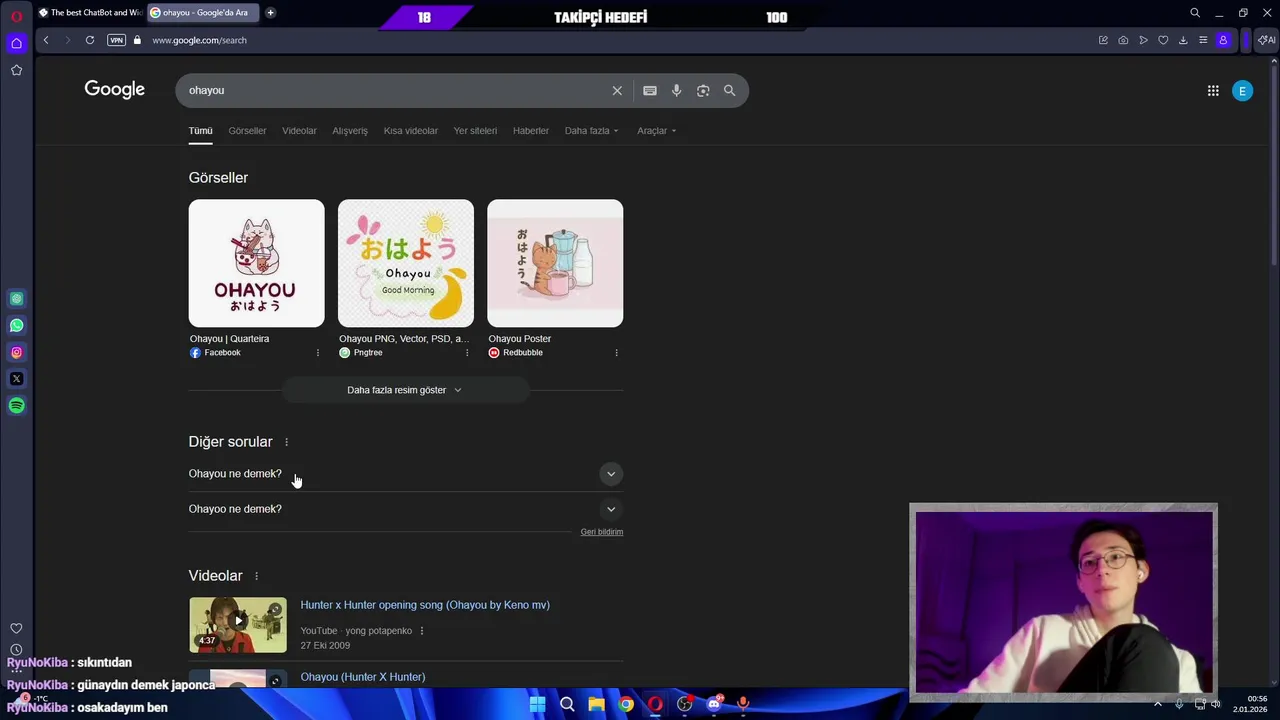The width and height of the screenshot is (1280, 720).
Task: Click the purple Opera account icon
Action: [x=1223, y=40]
